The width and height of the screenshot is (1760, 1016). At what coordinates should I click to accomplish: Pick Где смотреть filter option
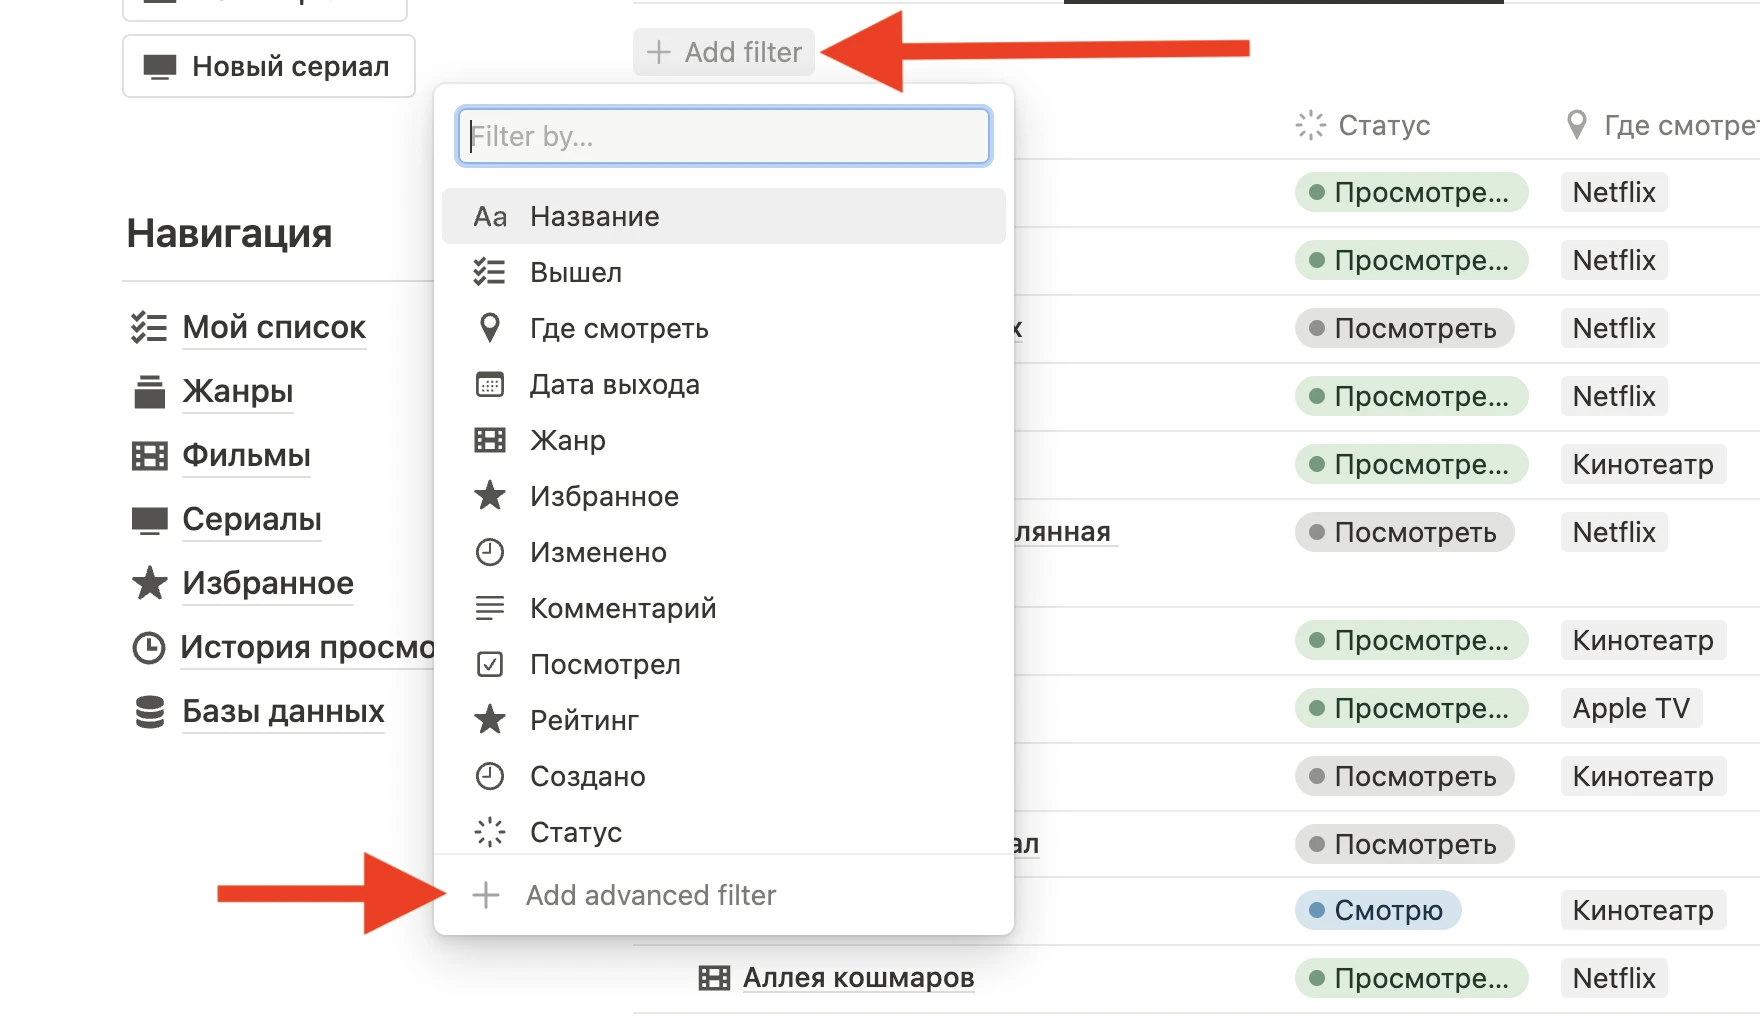(724, 328)
